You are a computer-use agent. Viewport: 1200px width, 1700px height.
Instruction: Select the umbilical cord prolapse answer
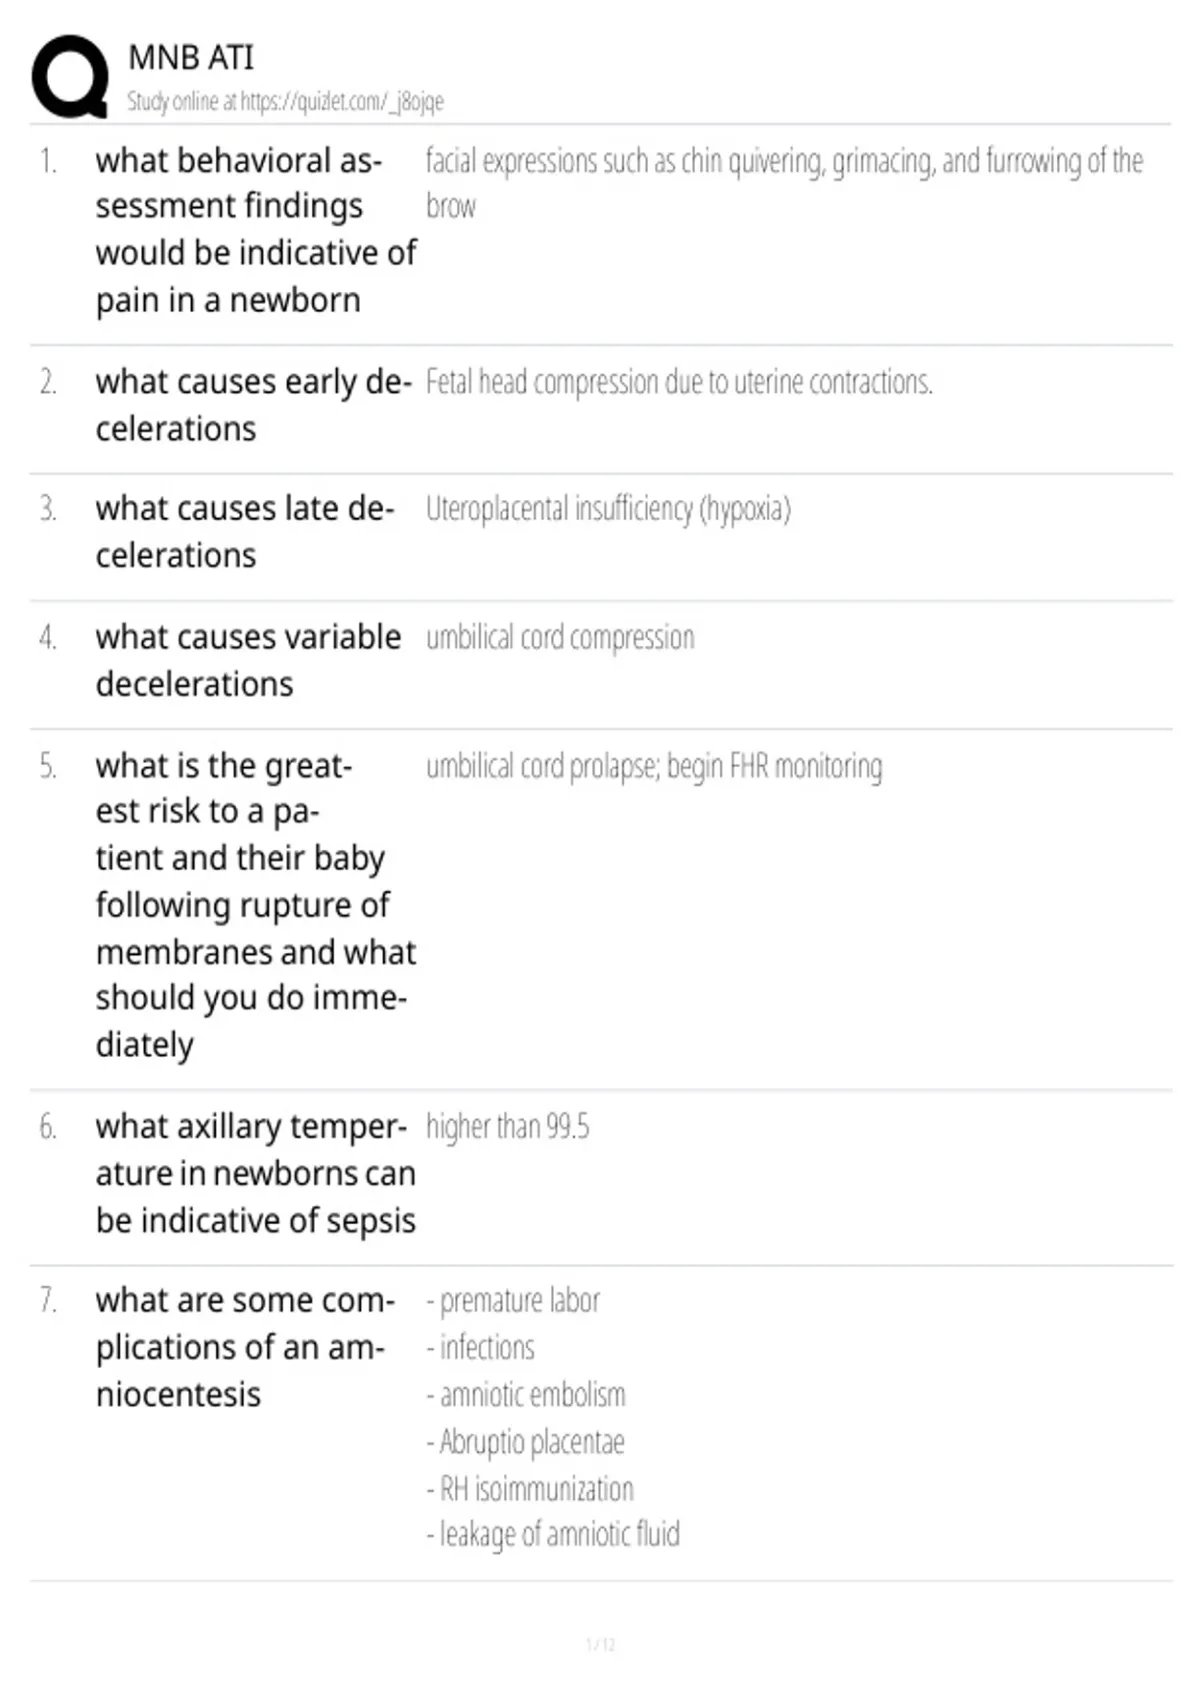(654, 766)
